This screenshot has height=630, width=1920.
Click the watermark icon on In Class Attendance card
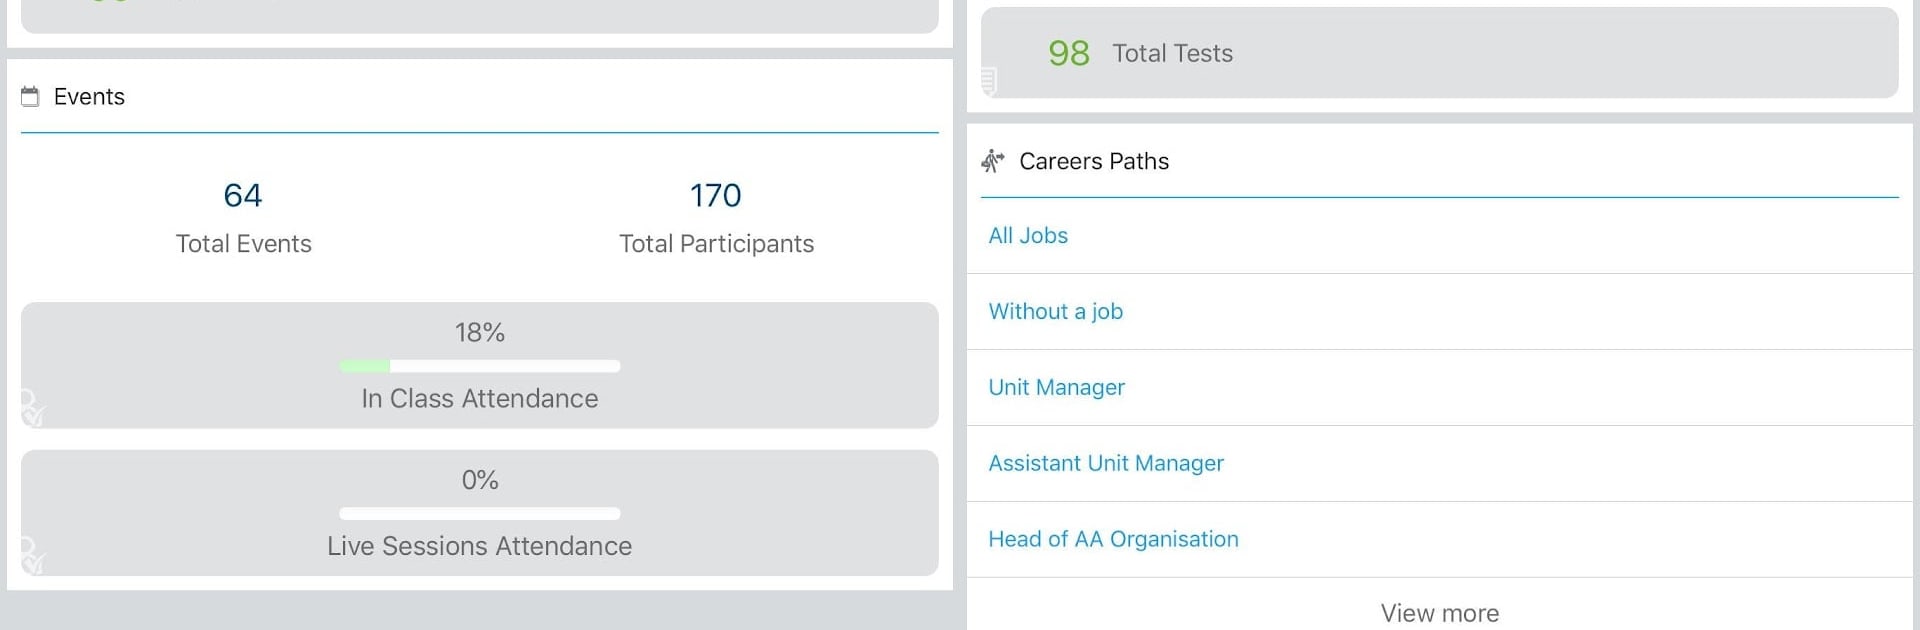click(x=31, y=408)
